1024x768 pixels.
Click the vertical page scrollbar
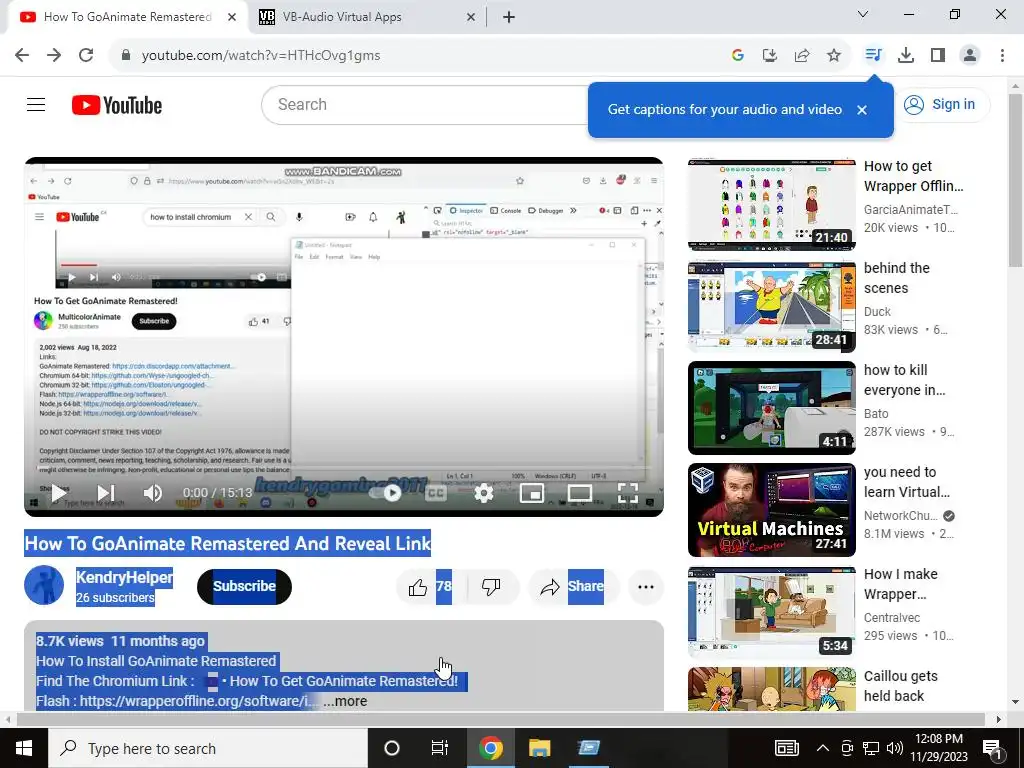[1015, 180]
